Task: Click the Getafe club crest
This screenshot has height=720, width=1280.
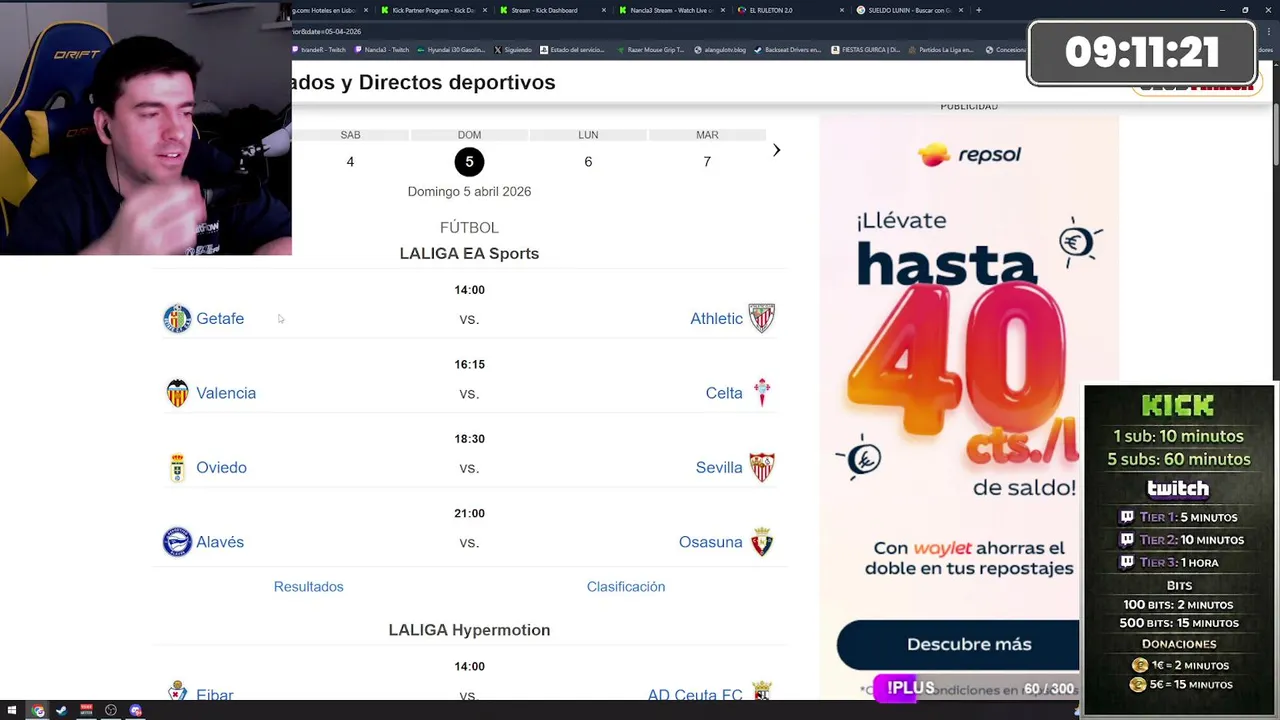Action: pyautogui.click(x=177, y=318)
